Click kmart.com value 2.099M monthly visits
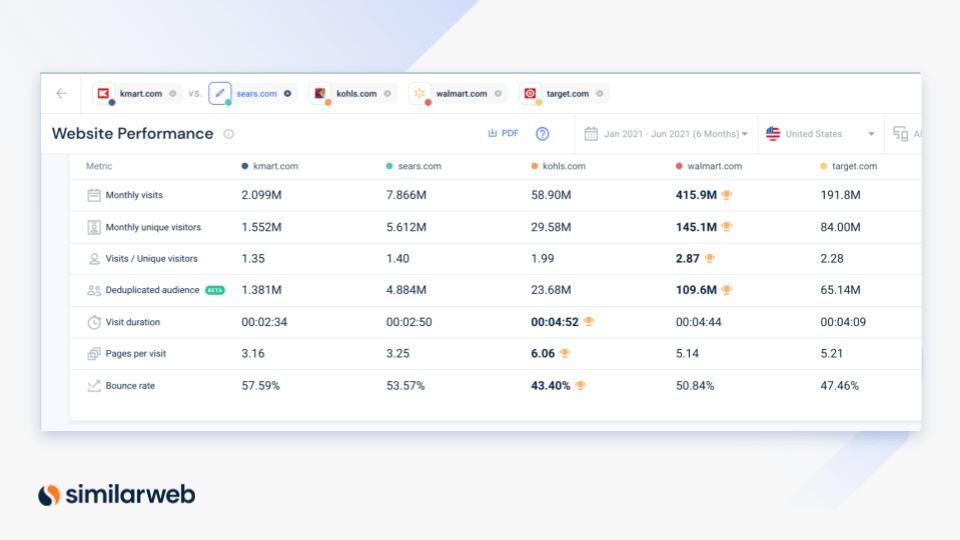This screenshot has height=540, width=960. [x=261, y=195]
